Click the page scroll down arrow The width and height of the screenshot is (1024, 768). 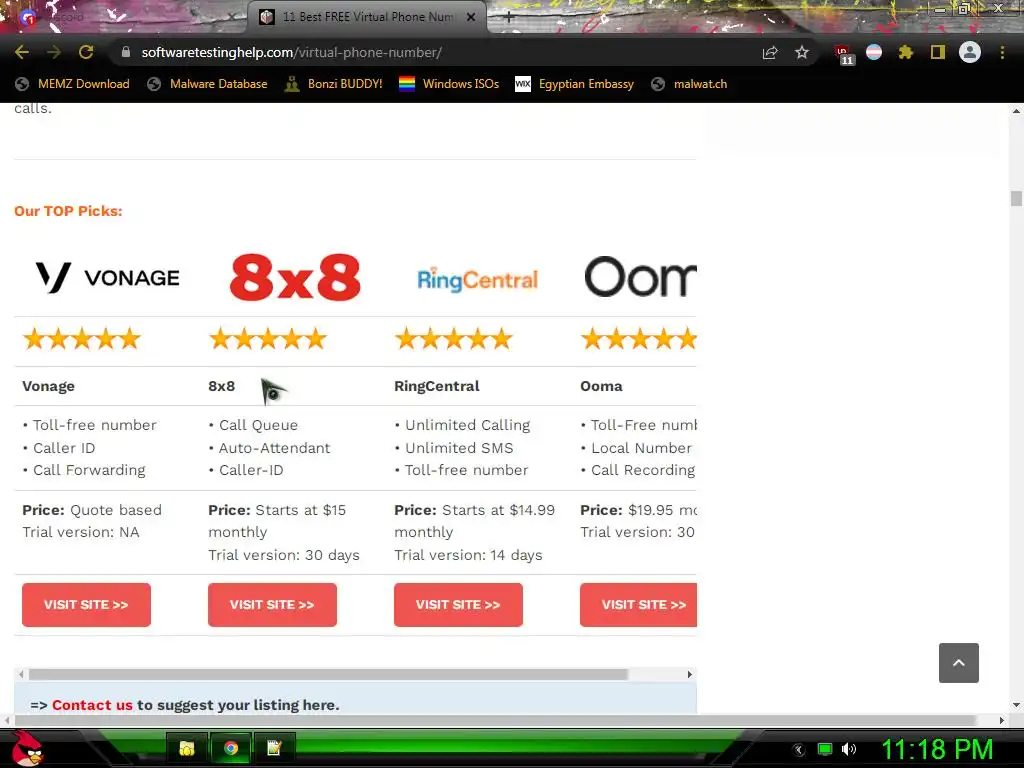(1016, 705)
